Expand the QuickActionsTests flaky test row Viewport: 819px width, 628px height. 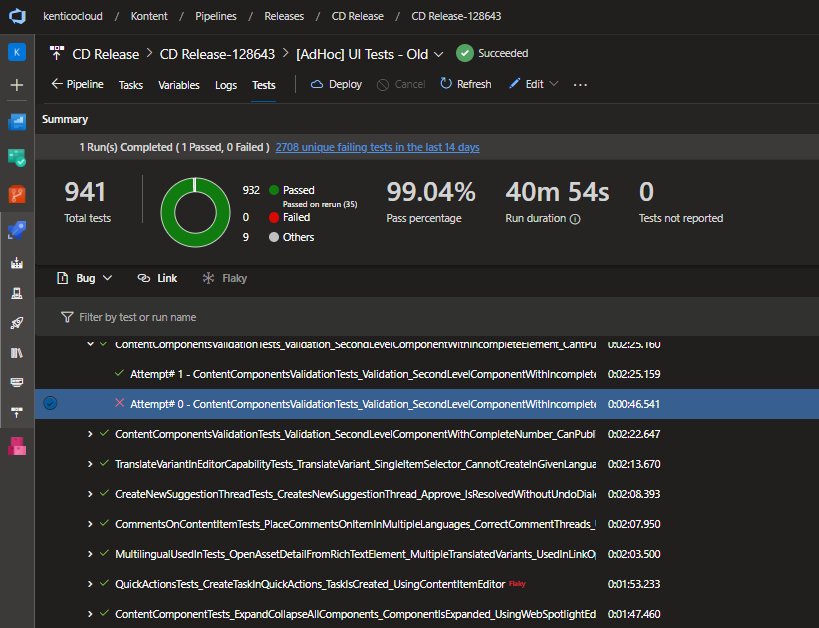click(90, 584)
